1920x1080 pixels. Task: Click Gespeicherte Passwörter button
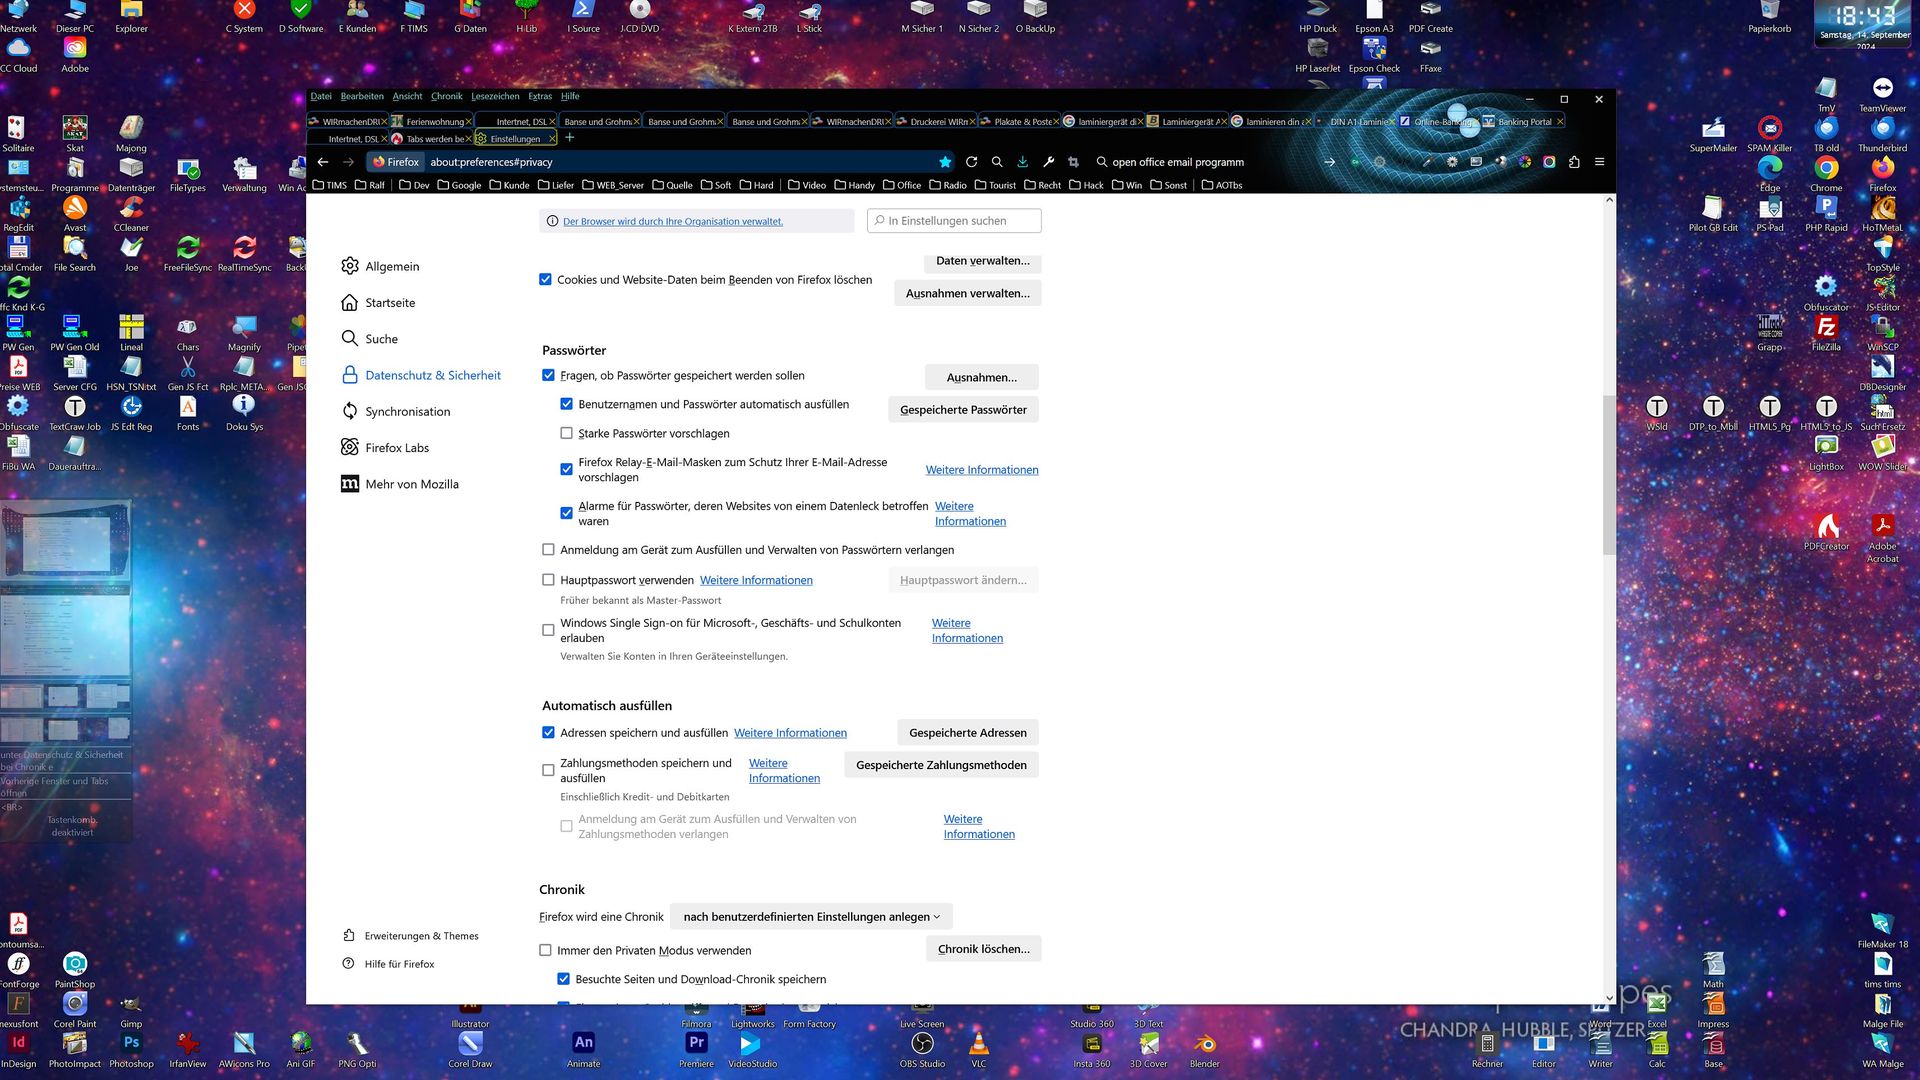[x=962, y=410]
